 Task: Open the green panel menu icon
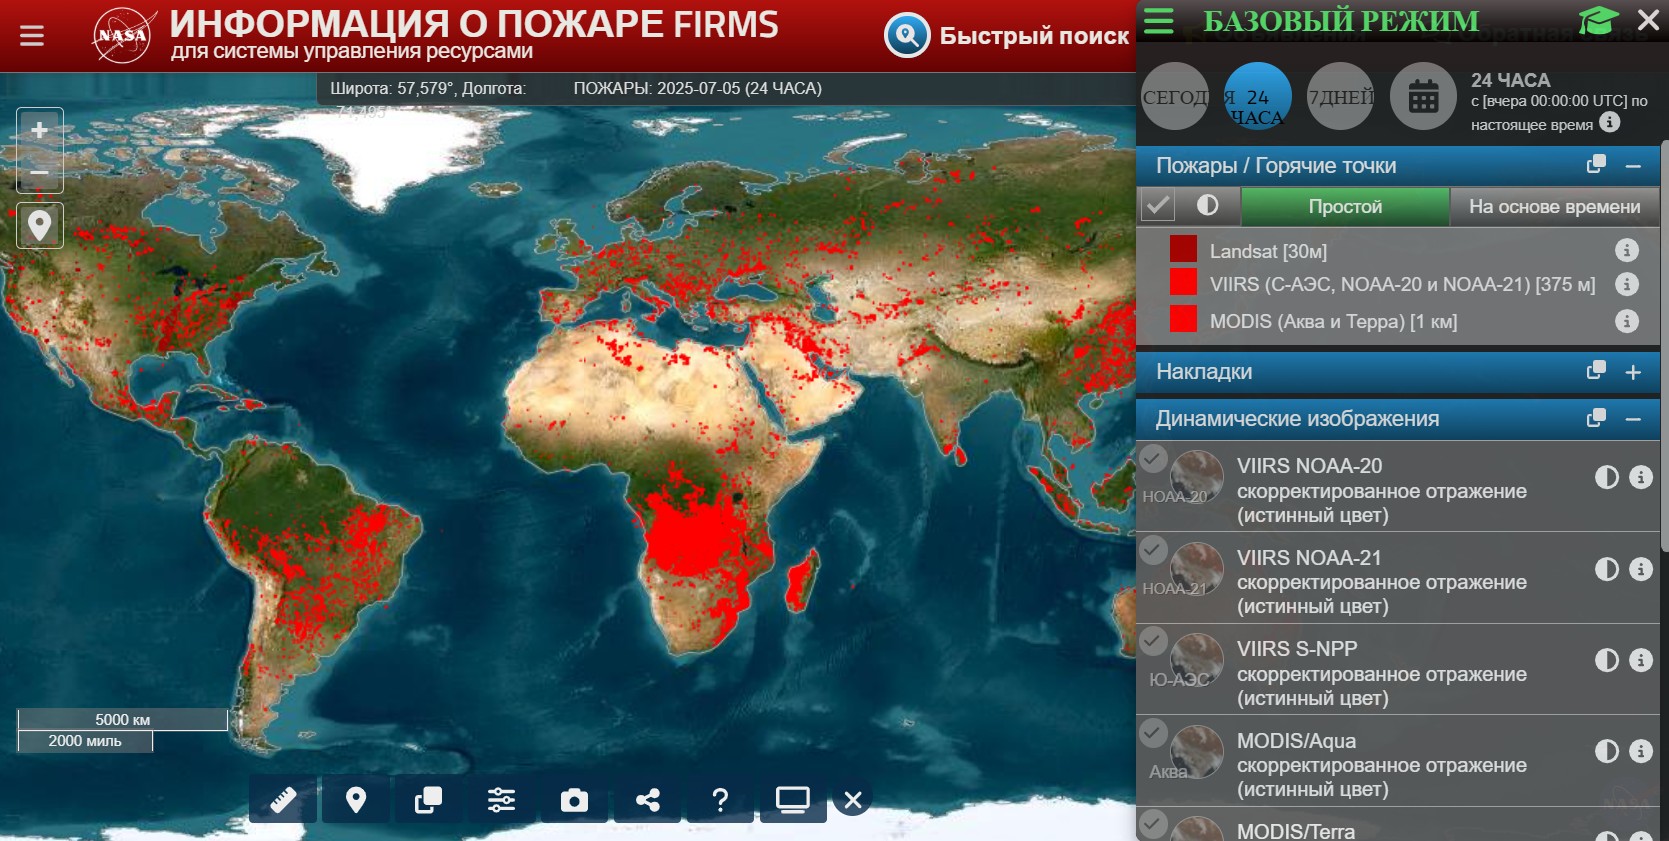1159,21
